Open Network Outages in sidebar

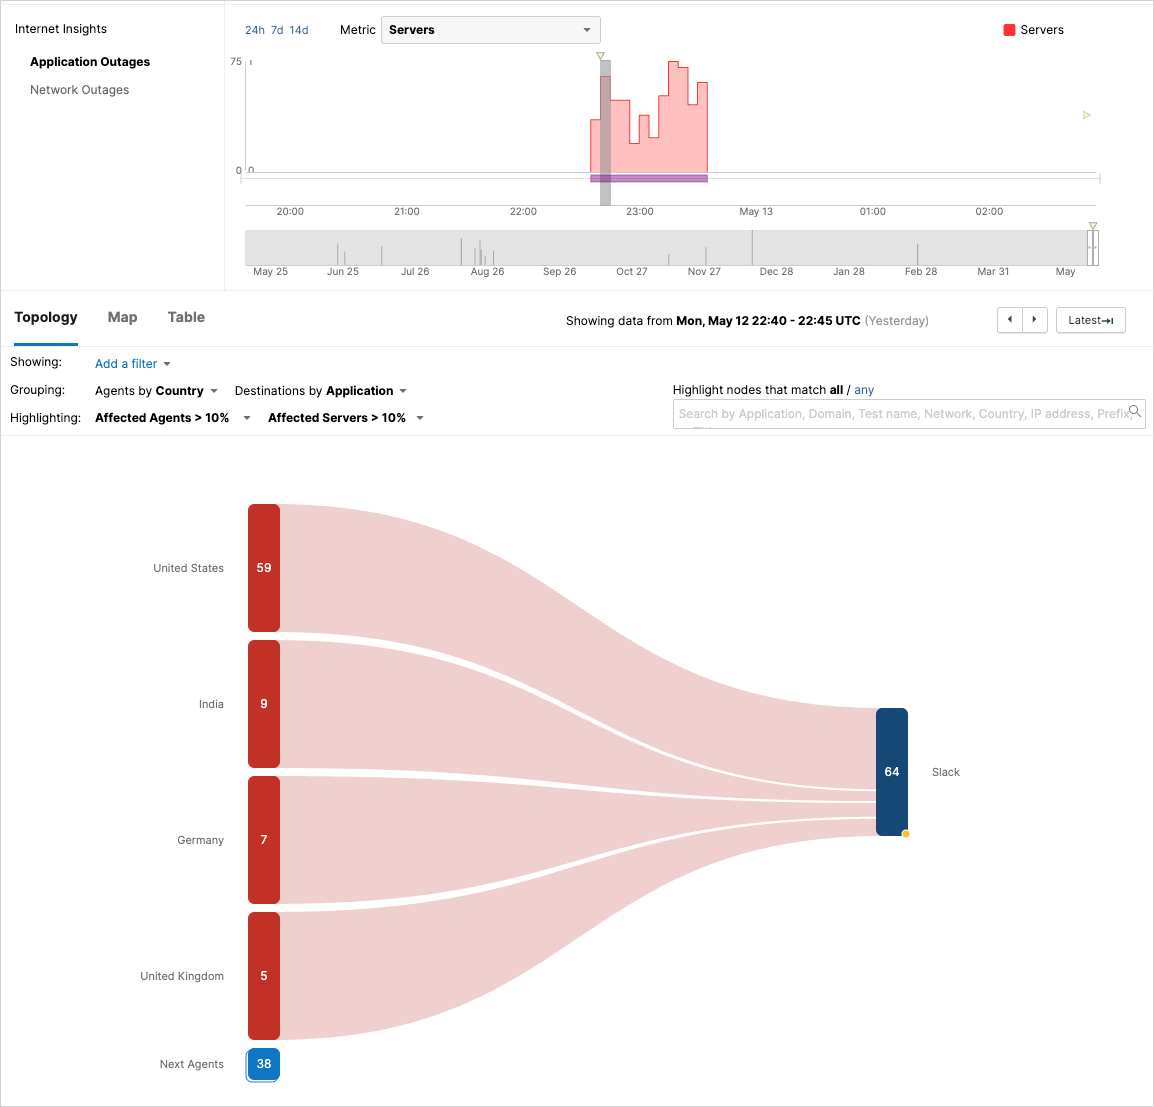[x=79, y=90]
